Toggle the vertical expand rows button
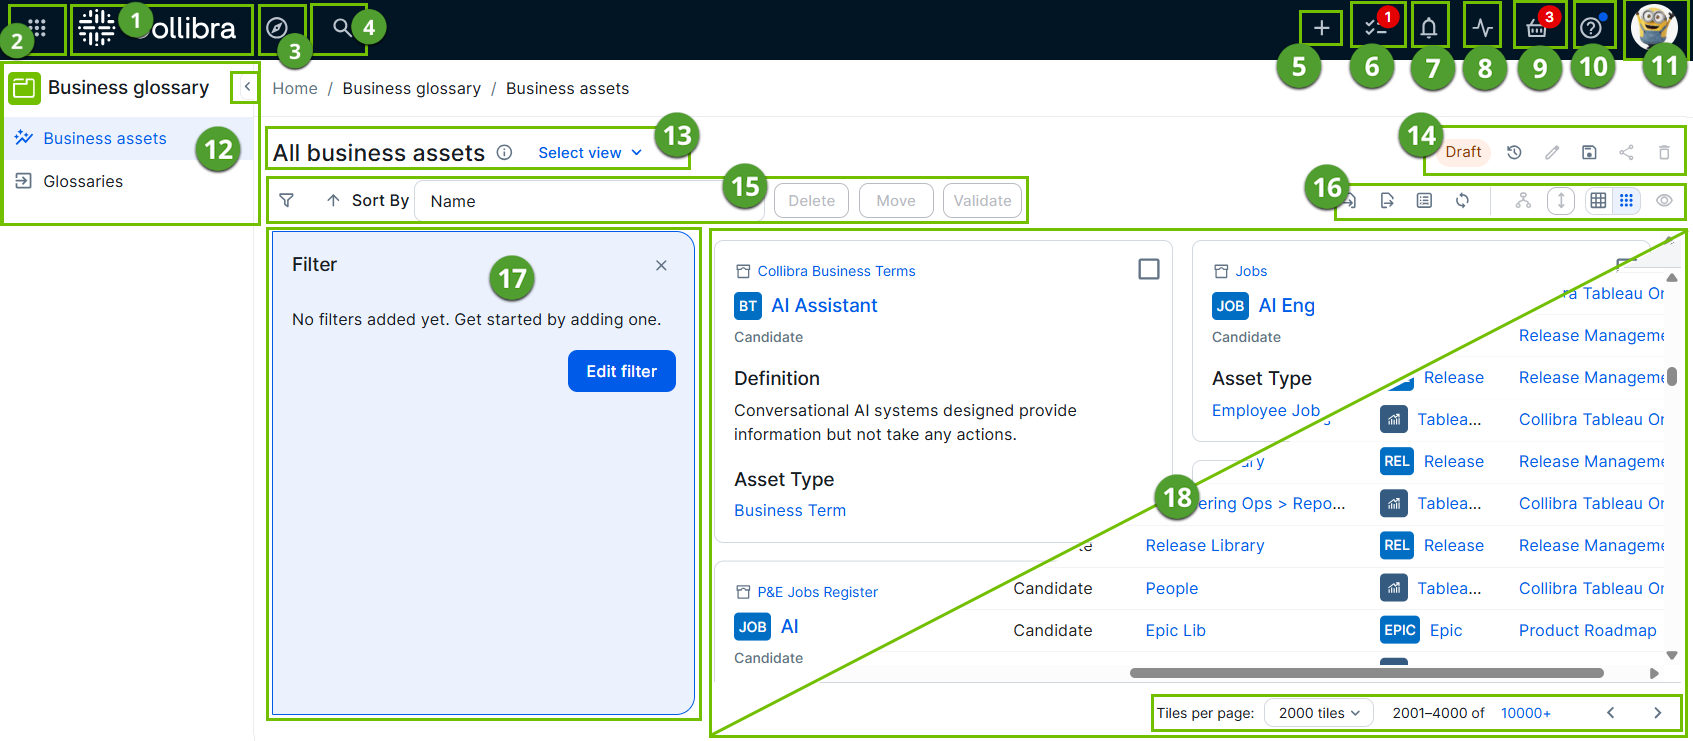The image size is (1693, 741). pyautogui.click(x=1561, y=200)
